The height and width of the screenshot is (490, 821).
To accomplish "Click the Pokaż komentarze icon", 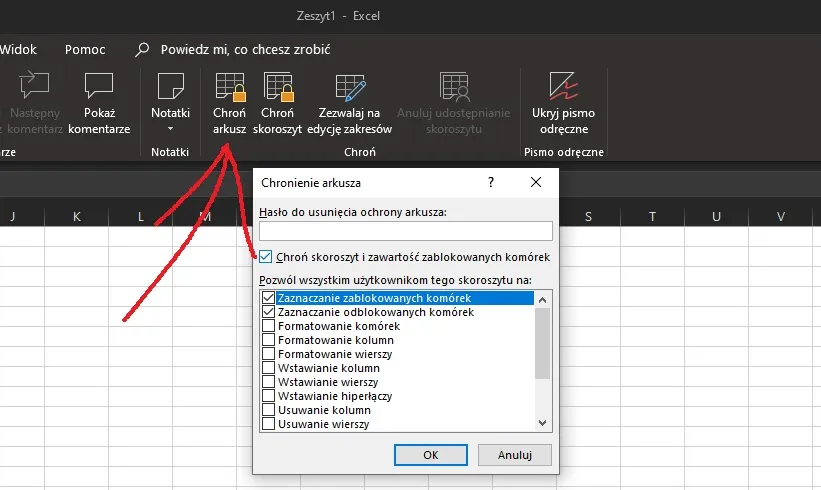I will pyautogui.click(x=99, y=89).
